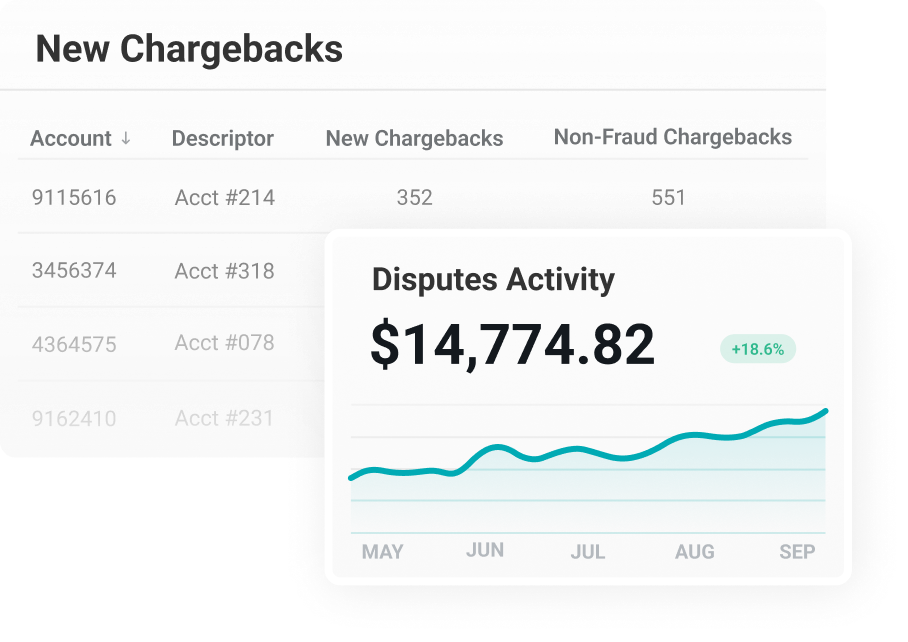Select account number 3456374

point(74,270)
